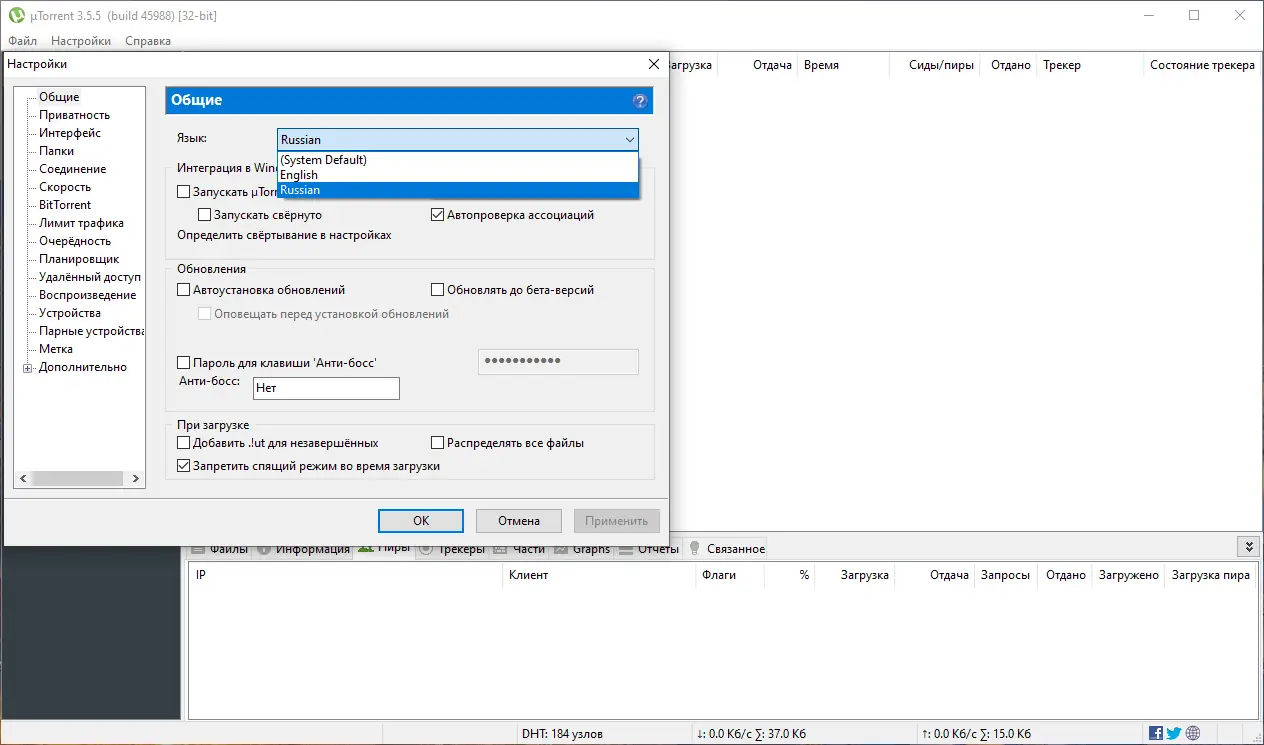Select 'Интерфейс' in settings tree
Screen dimensions: 1264x745
point(70,133)
